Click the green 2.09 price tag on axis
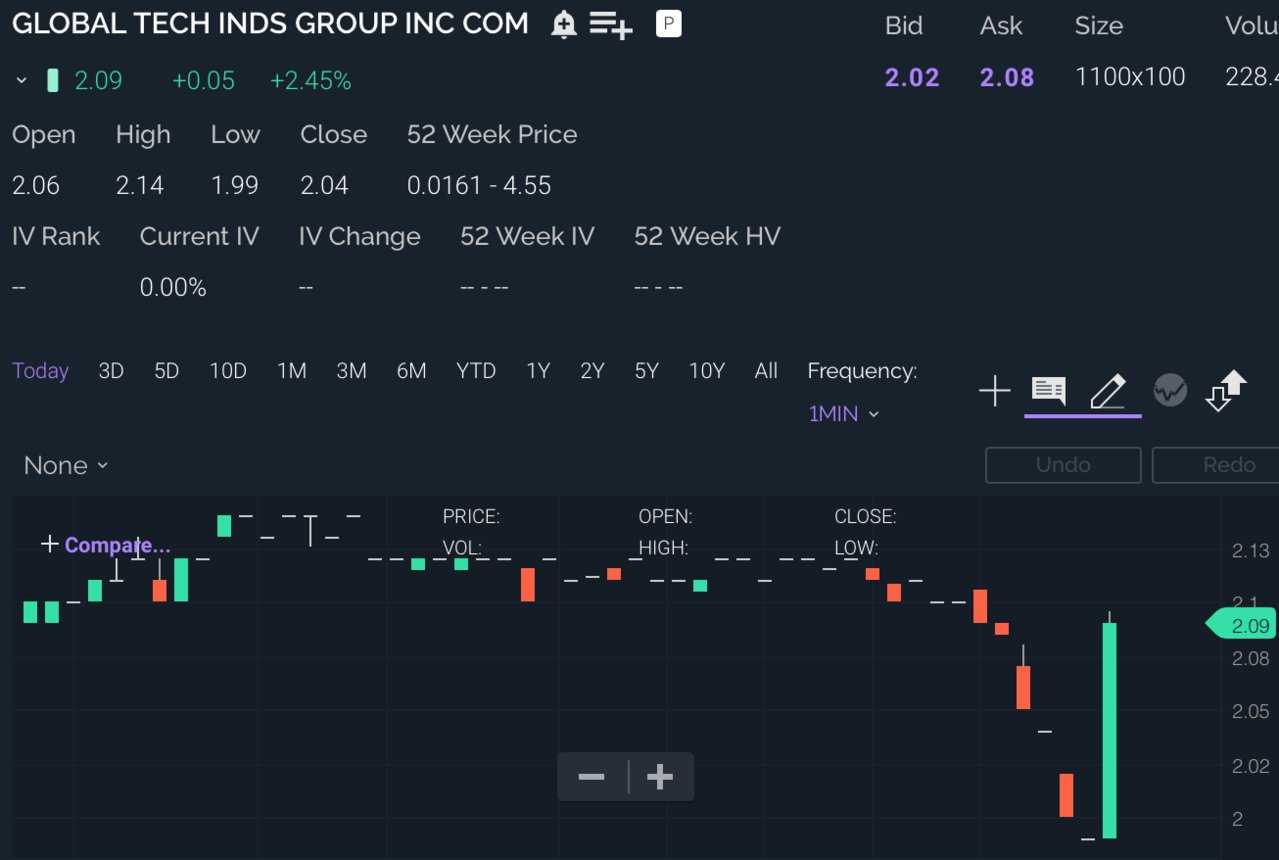The height and width of the screenshot is (860, 1279). (1241, 626)
